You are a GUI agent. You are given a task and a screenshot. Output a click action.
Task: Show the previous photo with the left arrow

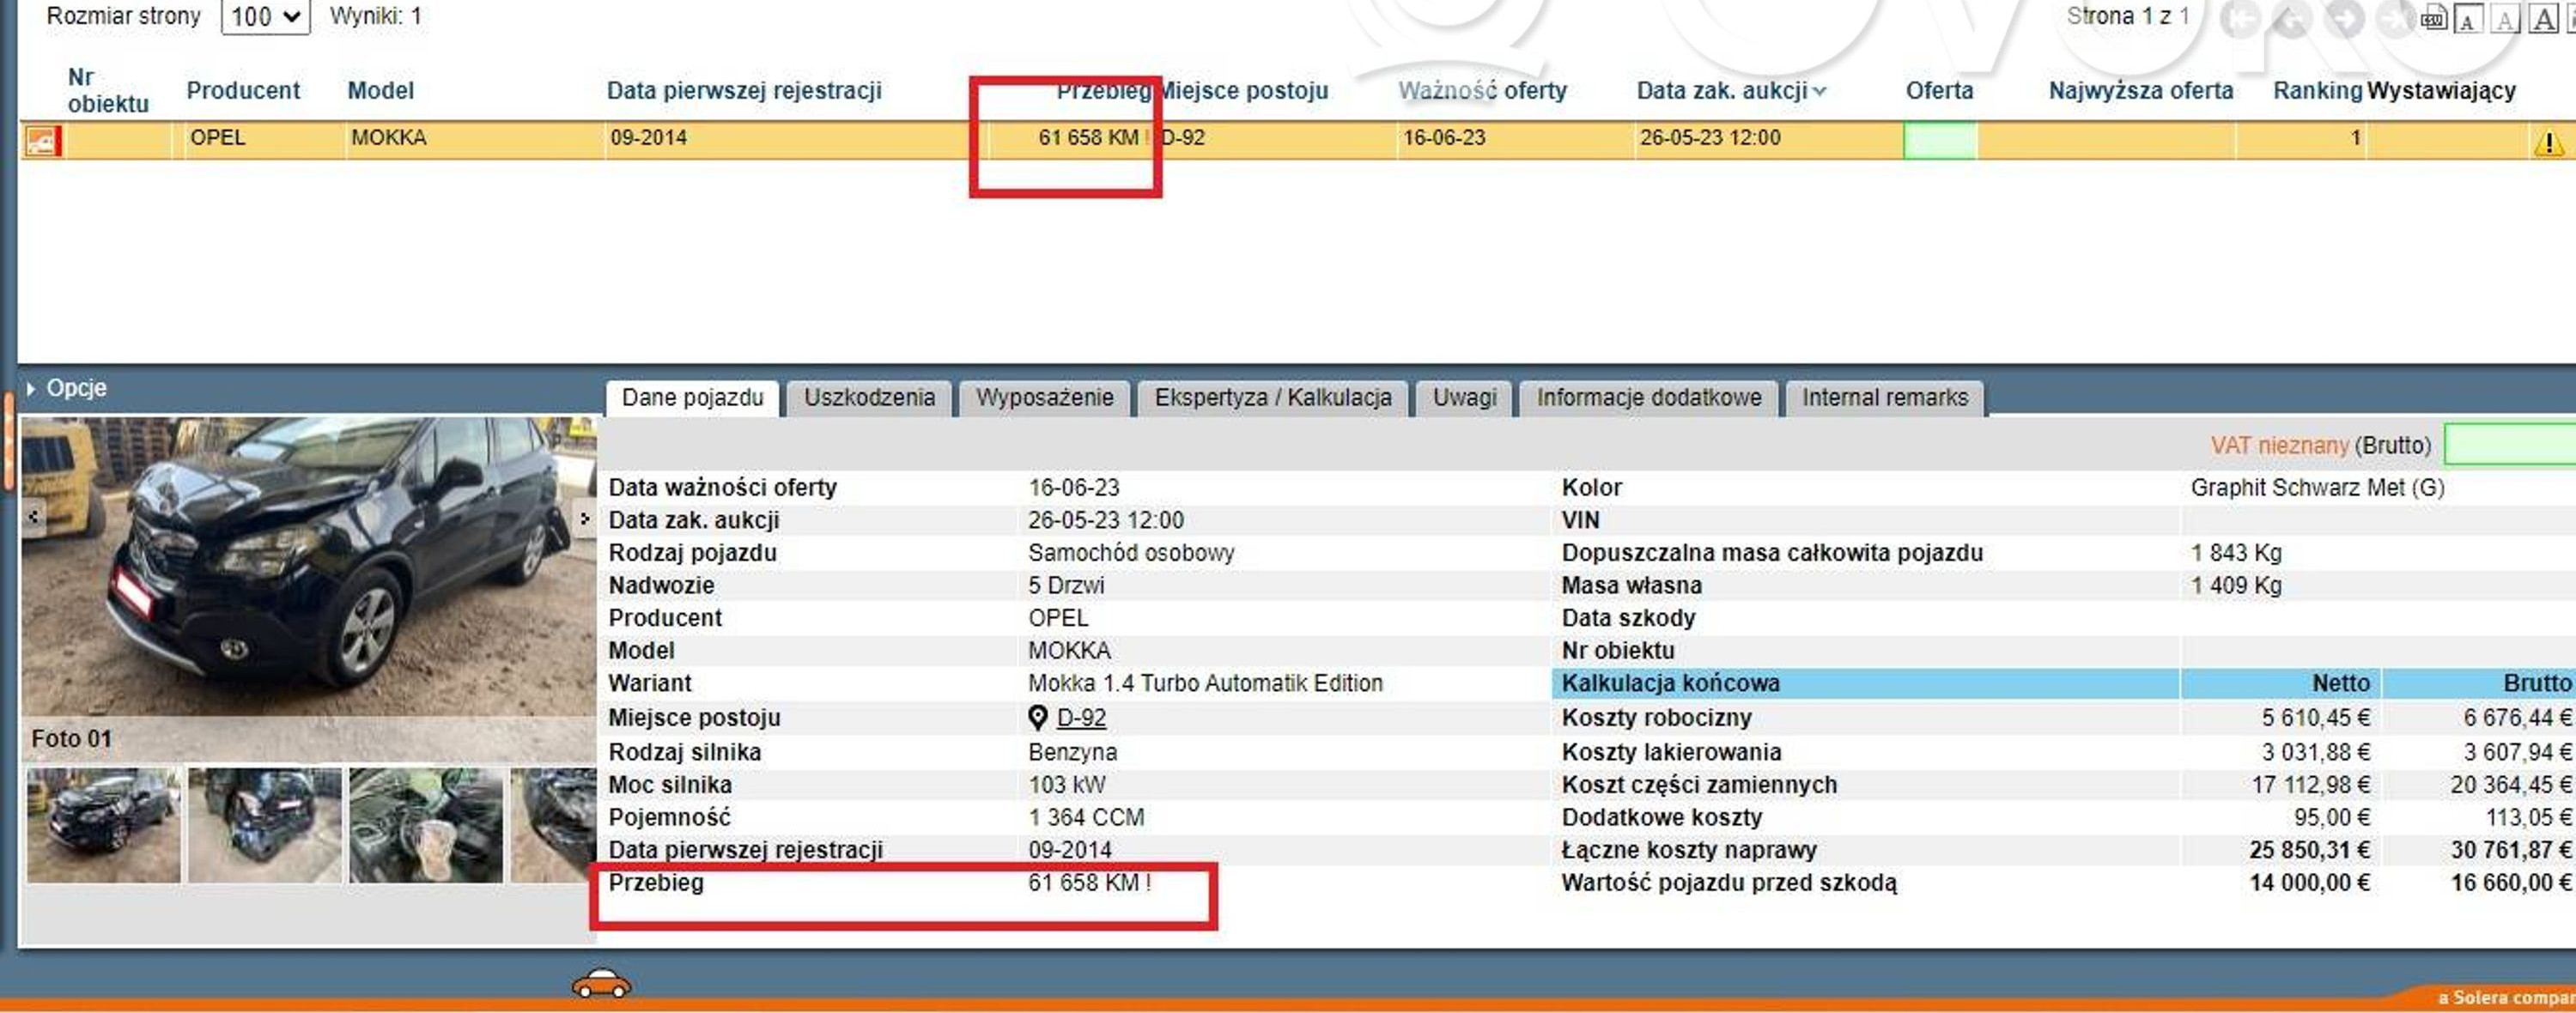(x=34, y=517)
